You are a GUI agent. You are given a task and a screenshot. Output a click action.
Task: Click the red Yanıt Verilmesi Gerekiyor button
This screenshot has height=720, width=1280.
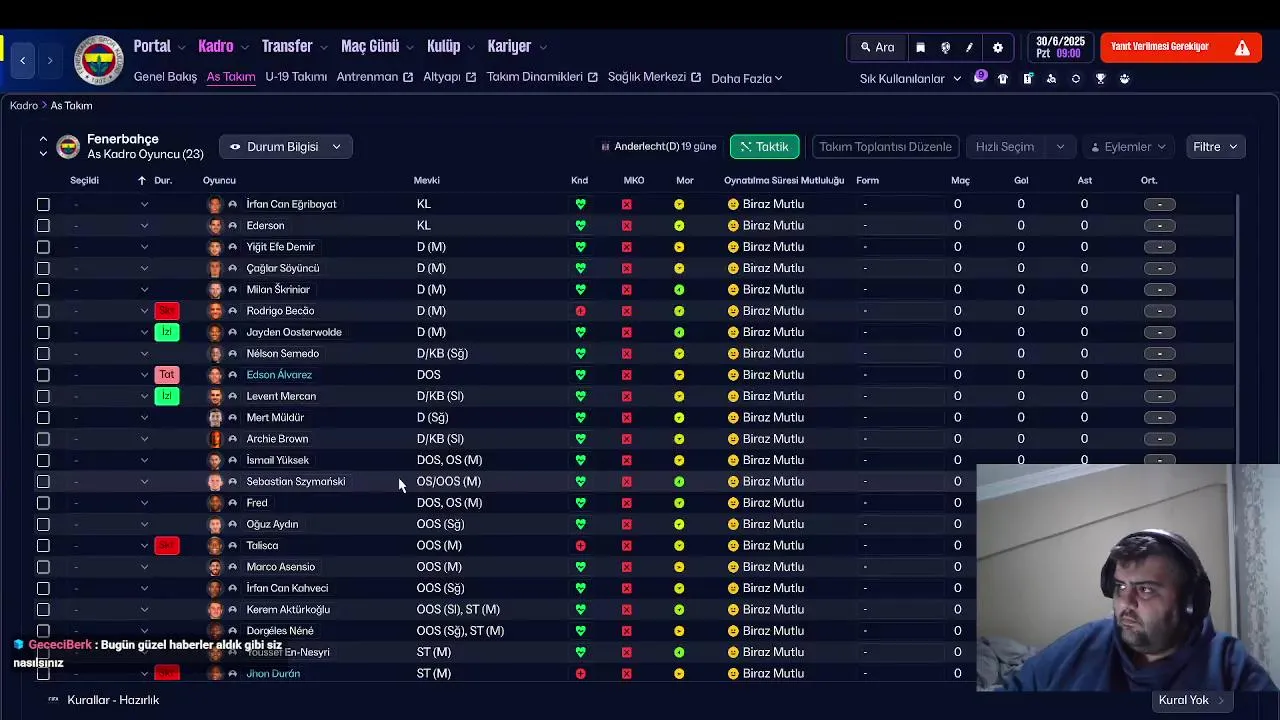(1180, 47)
